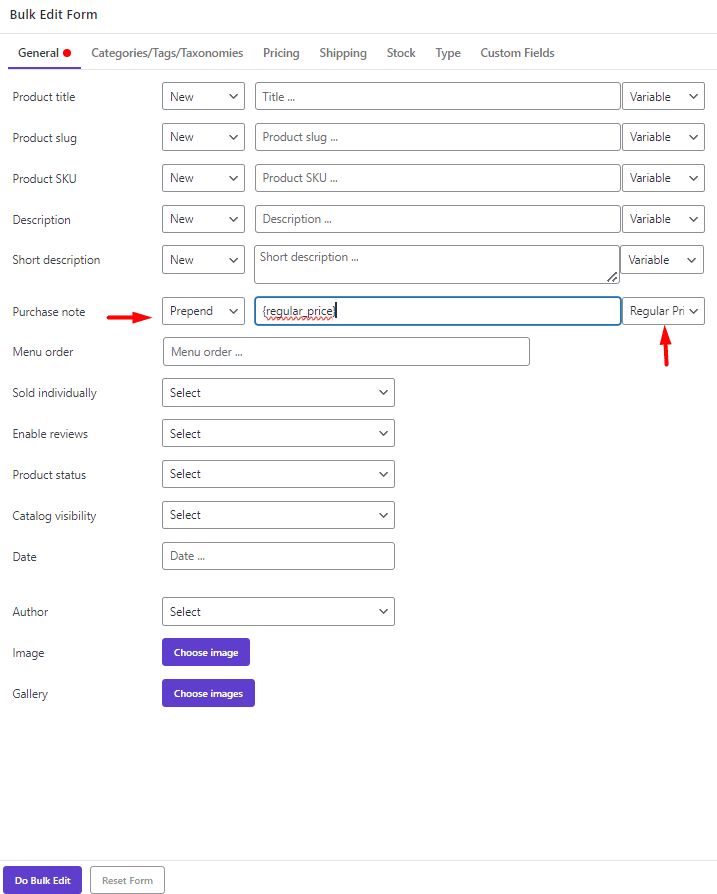Open the Shipping tab
This screenshot has width=717, height=894.
point(343,53)
